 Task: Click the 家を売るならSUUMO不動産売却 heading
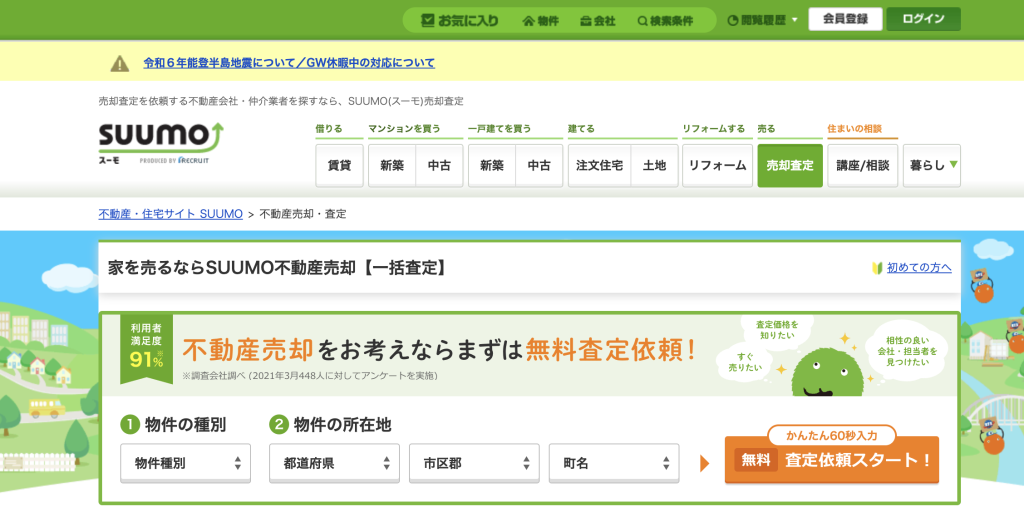(x=278, y=267)
